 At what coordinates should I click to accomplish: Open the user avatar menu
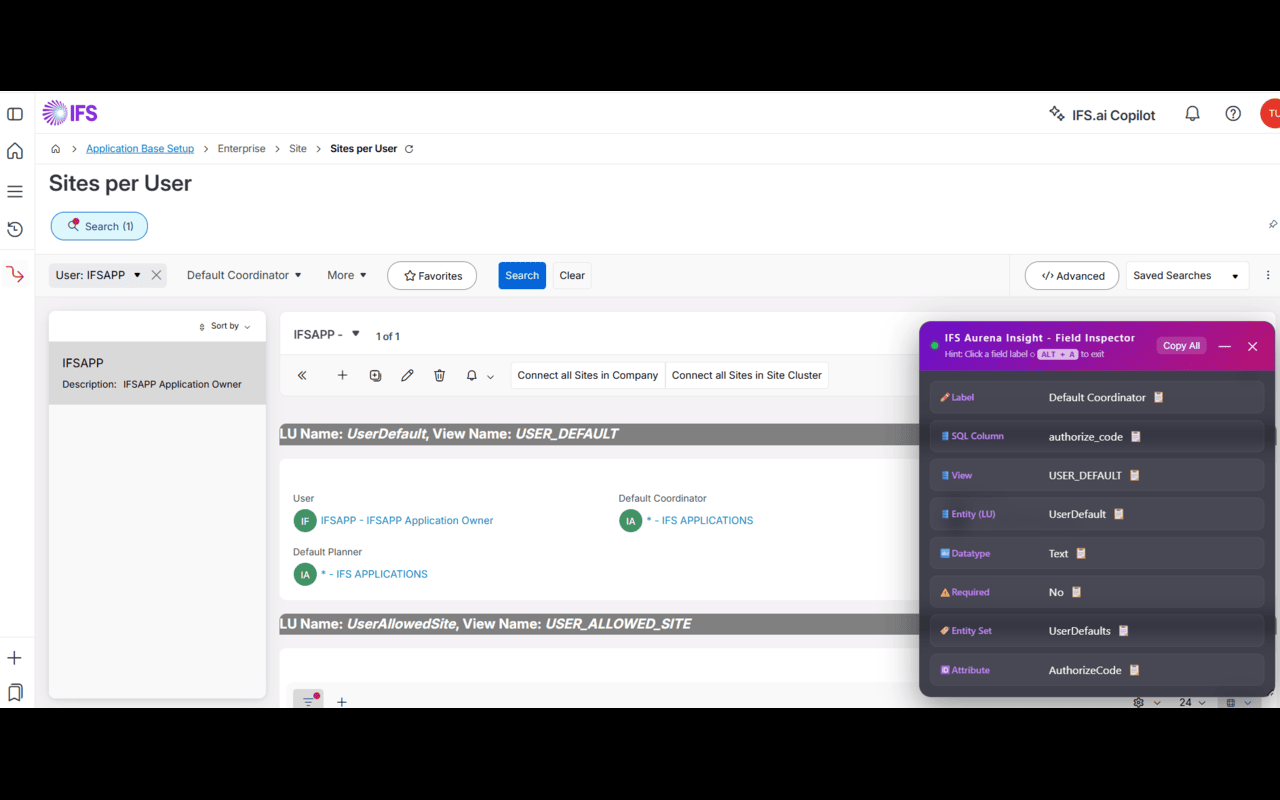coord(1270,114)
